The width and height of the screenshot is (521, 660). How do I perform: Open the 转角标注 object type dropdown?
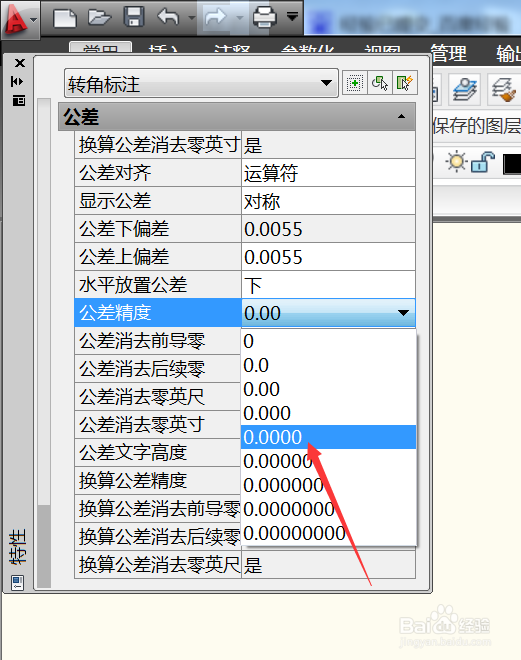201,83
